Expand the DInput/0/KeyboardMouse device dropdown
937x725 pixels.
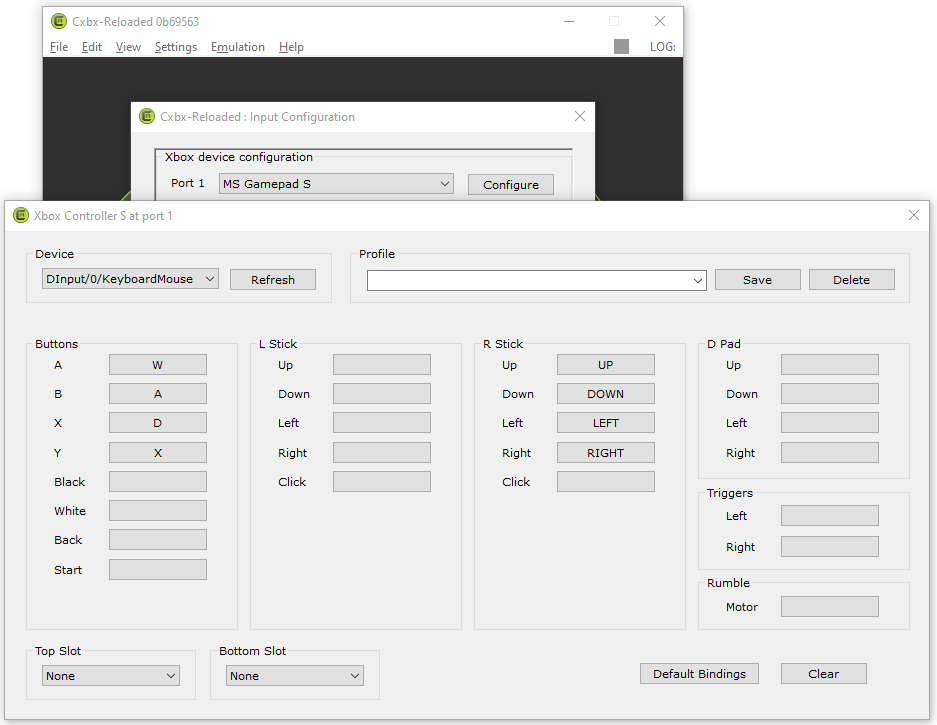coord(130,279)
